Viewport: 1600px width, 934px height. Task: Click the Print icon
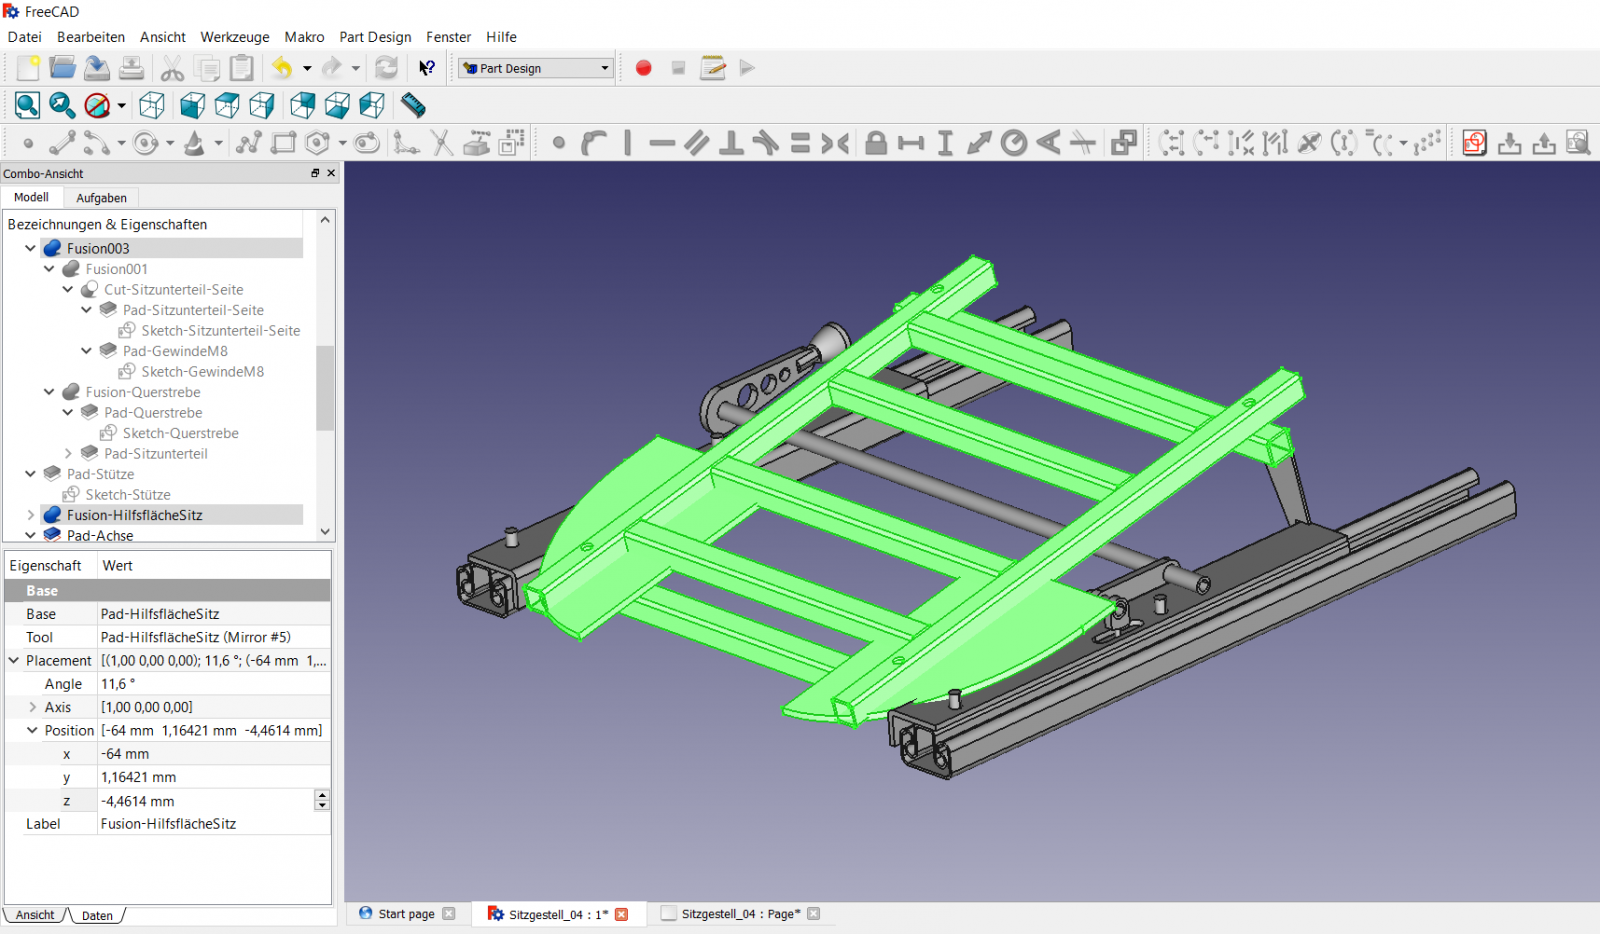pyautogui.click(x=131, y=68)
